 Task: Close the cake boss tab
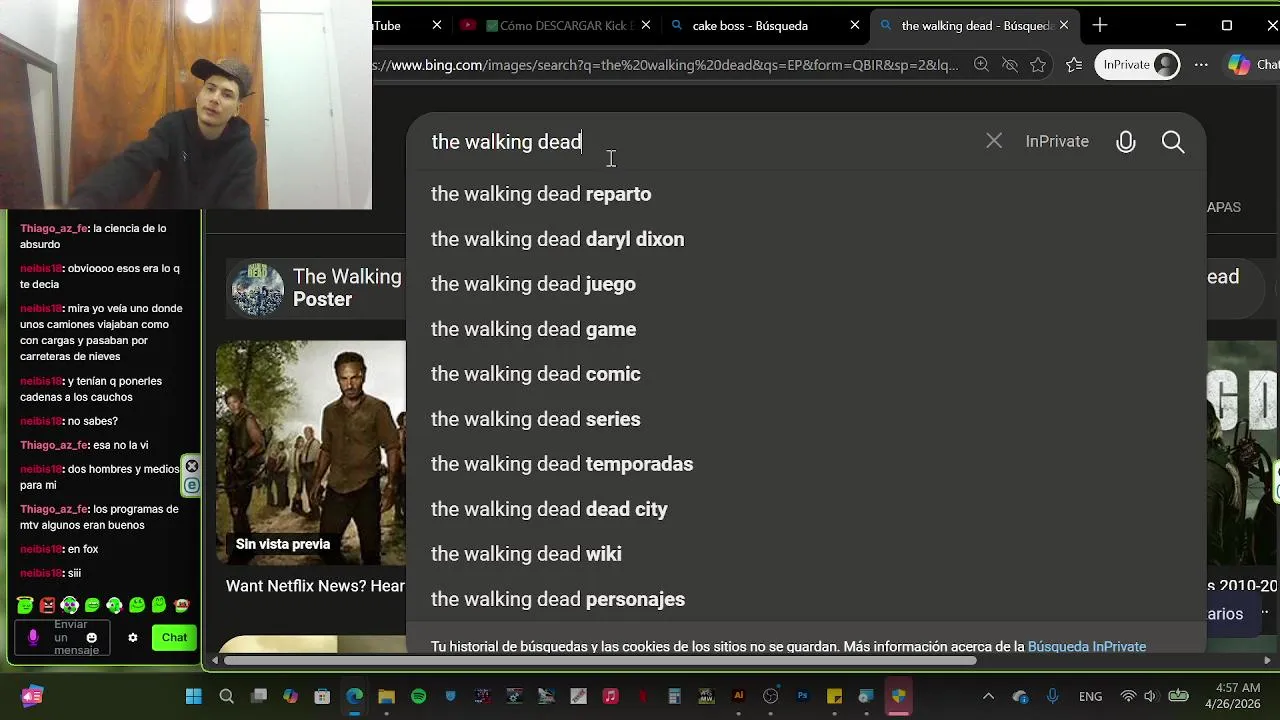click(855, 26)
